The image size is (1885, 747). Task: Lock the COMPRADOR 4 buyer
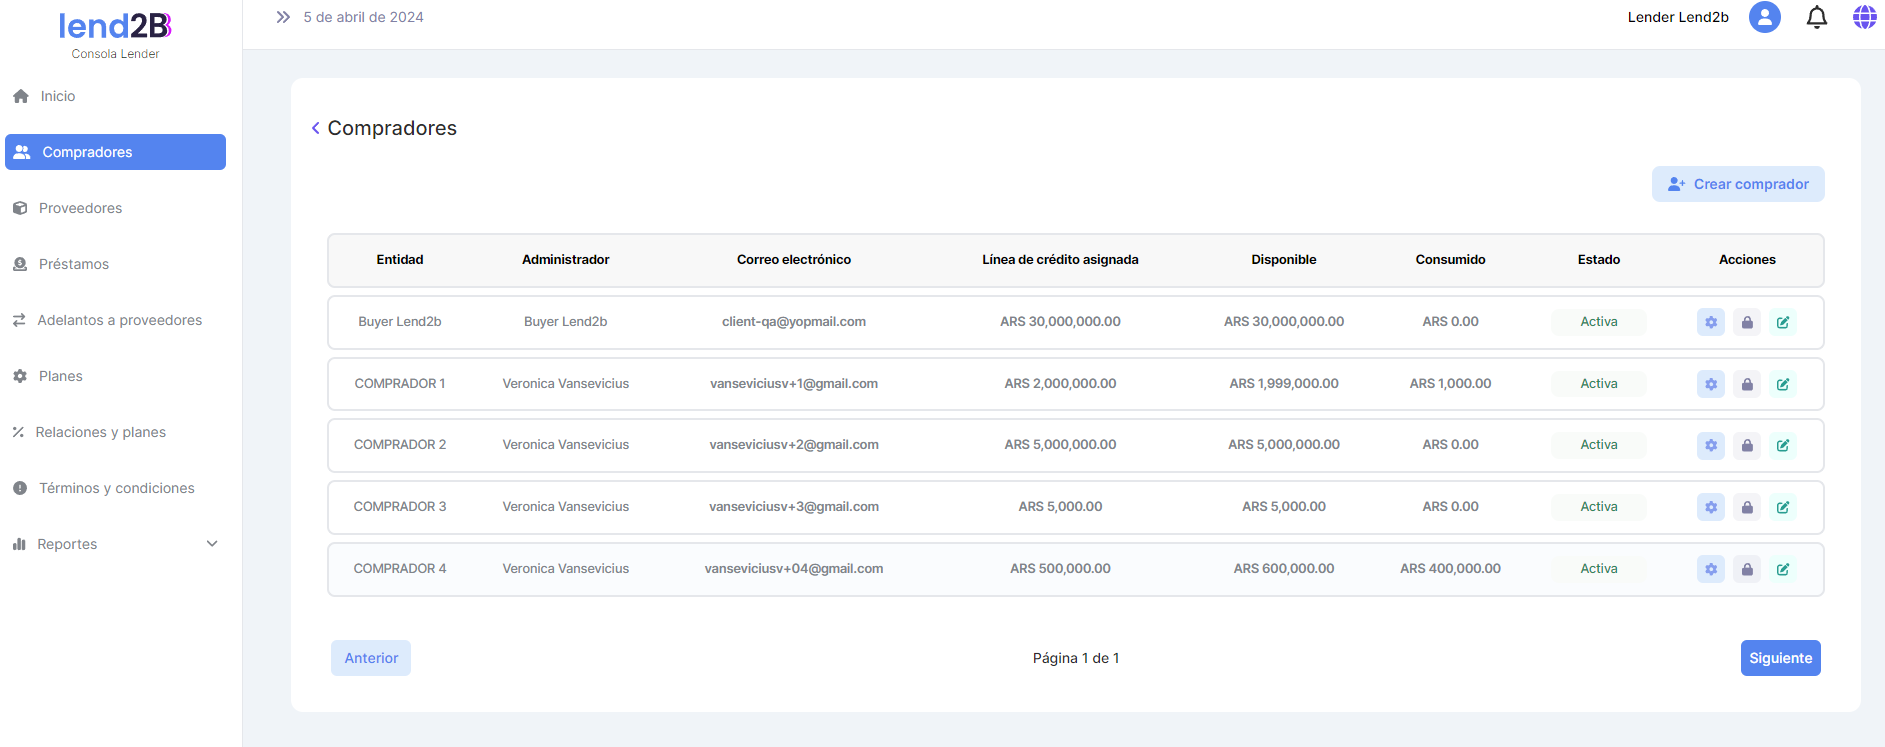(1747, 569)
